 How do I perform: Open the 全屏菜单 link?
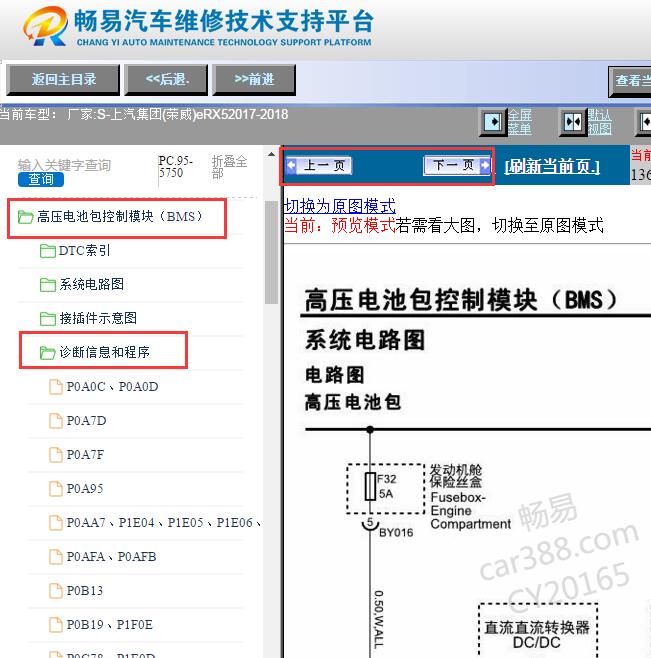(520, 122)
